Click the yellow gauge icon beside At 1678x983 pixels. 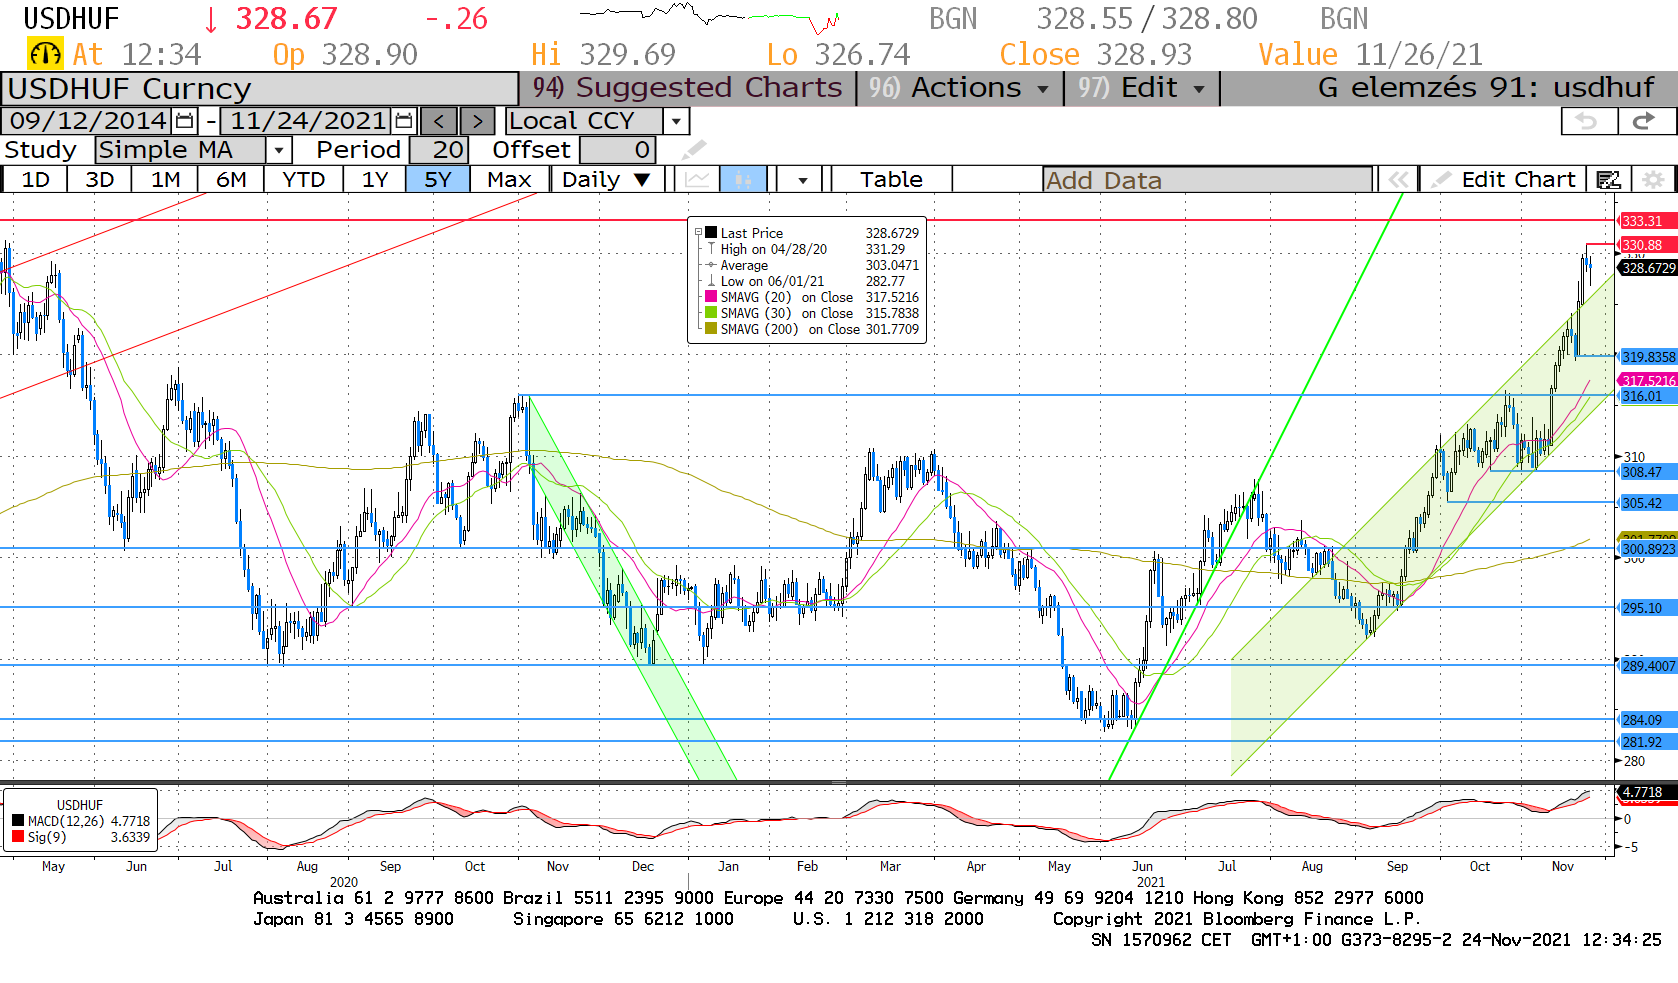point(44,54)
